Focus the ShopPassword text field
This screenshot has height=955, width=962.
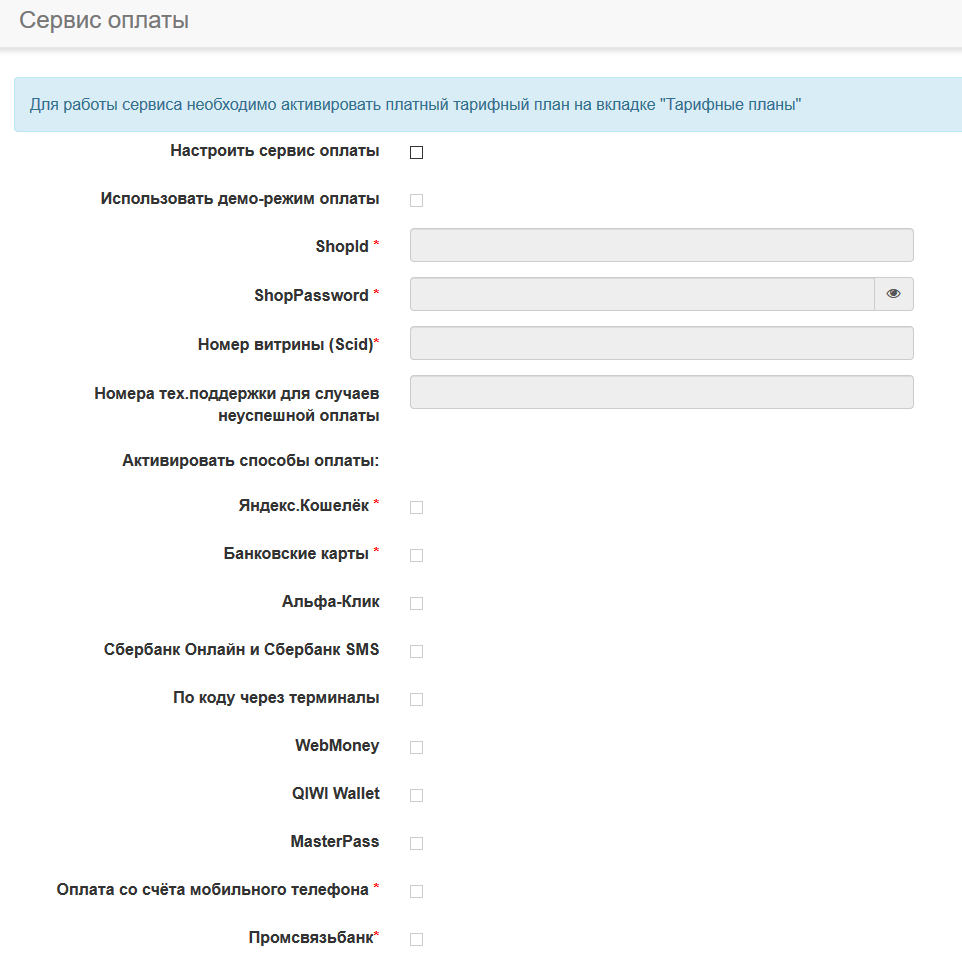click(x=642, y=294)
